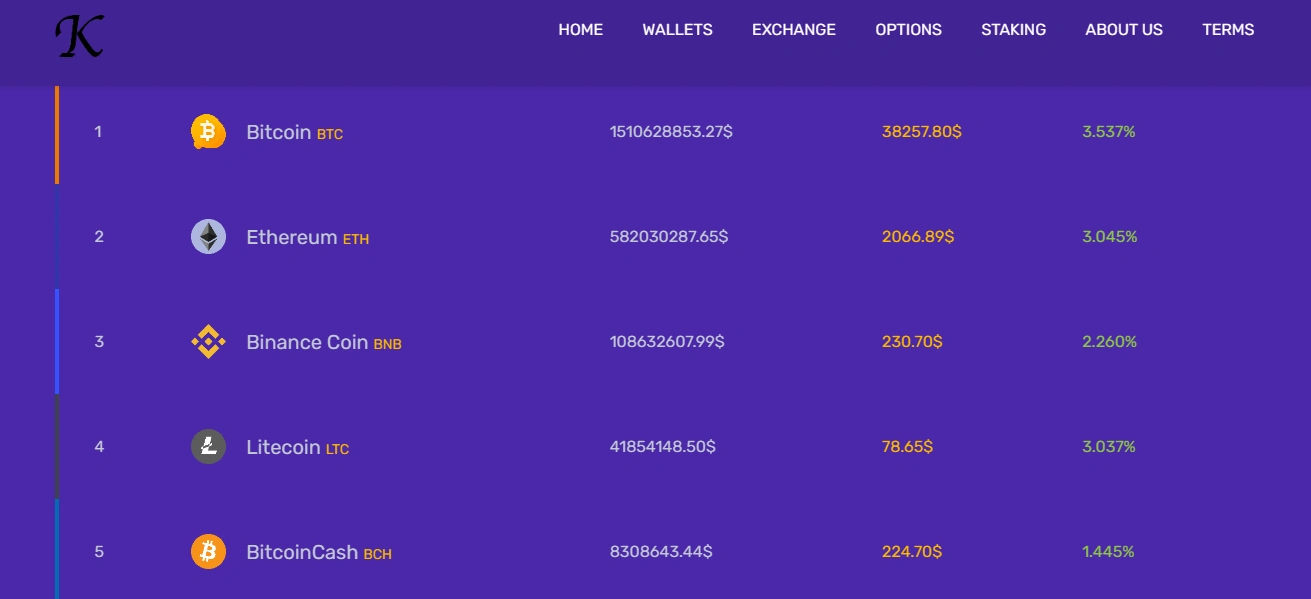The height and width of the screenshot is (599, 1311).
Task: Open Binance Coin BNB row name
Action: coord(324,342)
